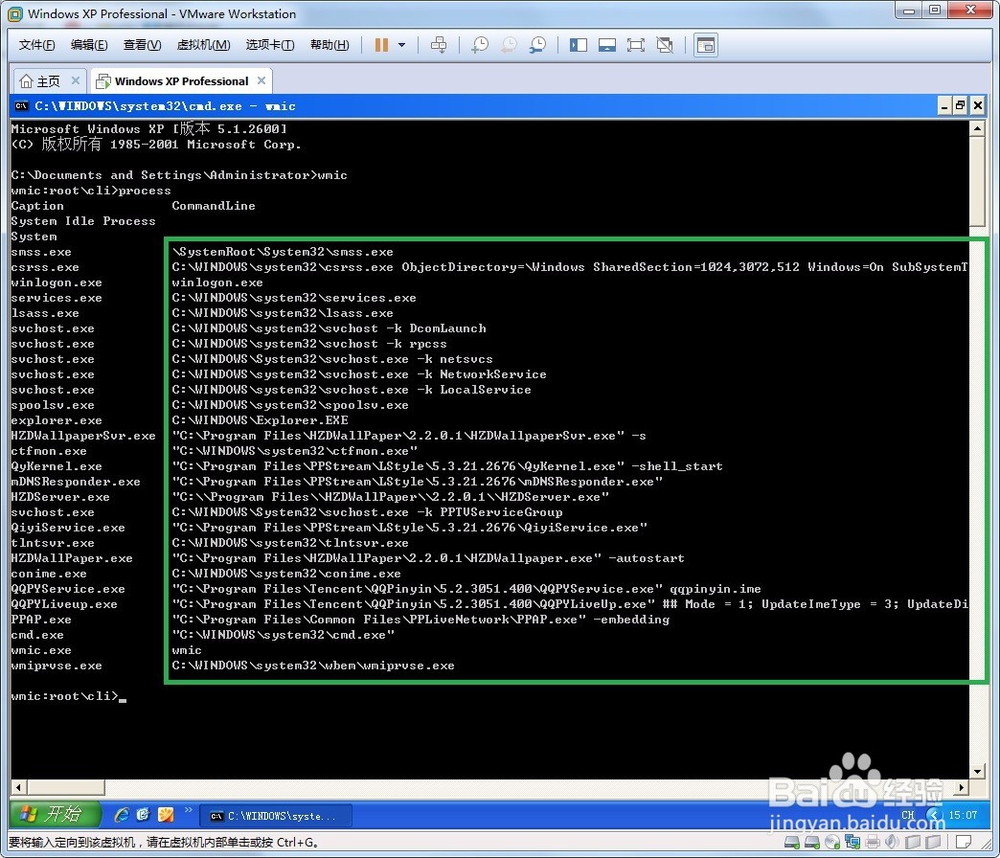Click the printer device status icon
This screenshot has width=1000, height=858.
coord(872,842)
